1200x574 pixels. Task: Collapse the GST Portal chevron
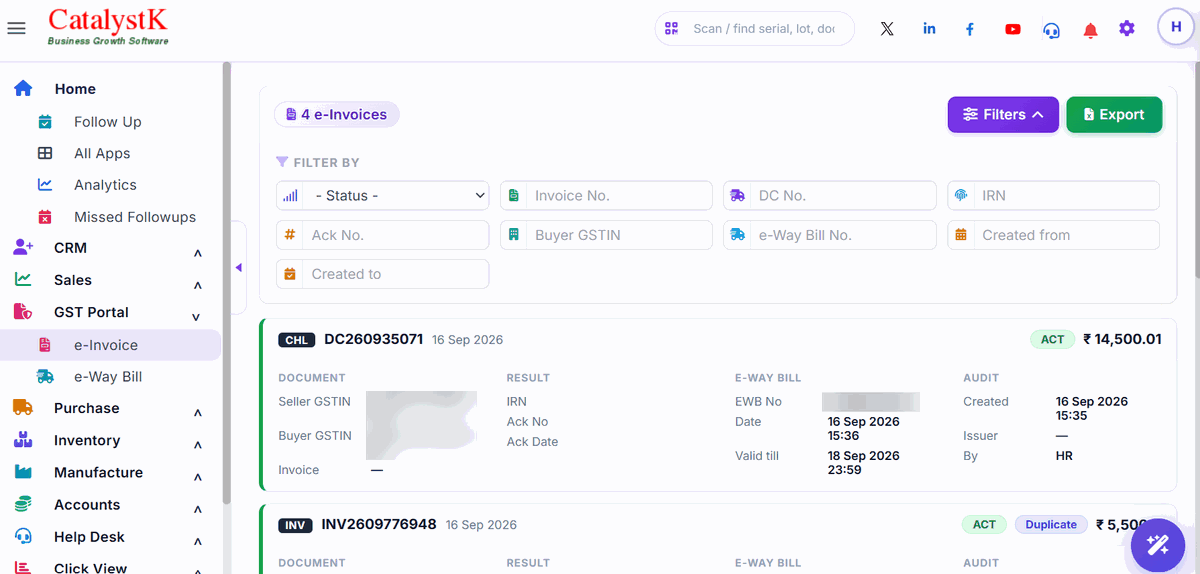(196, 317)
